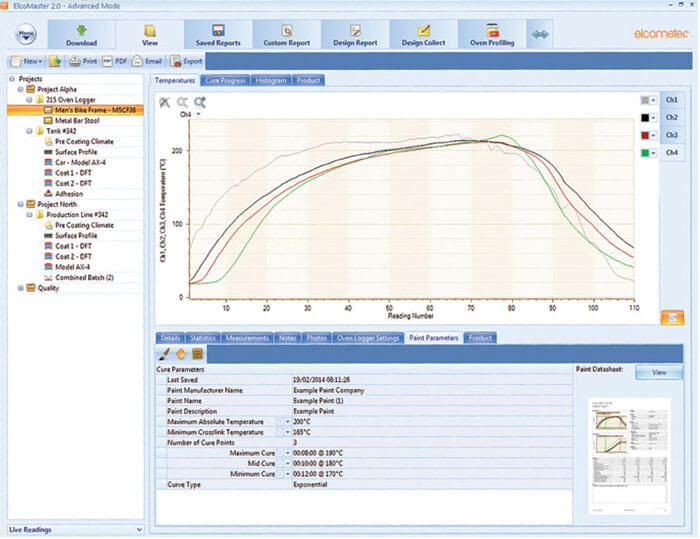The image size is (700, 539).
Task: Open Saved Reports from the ribbon
Action: pyautogui.click(x=217, y=34)
